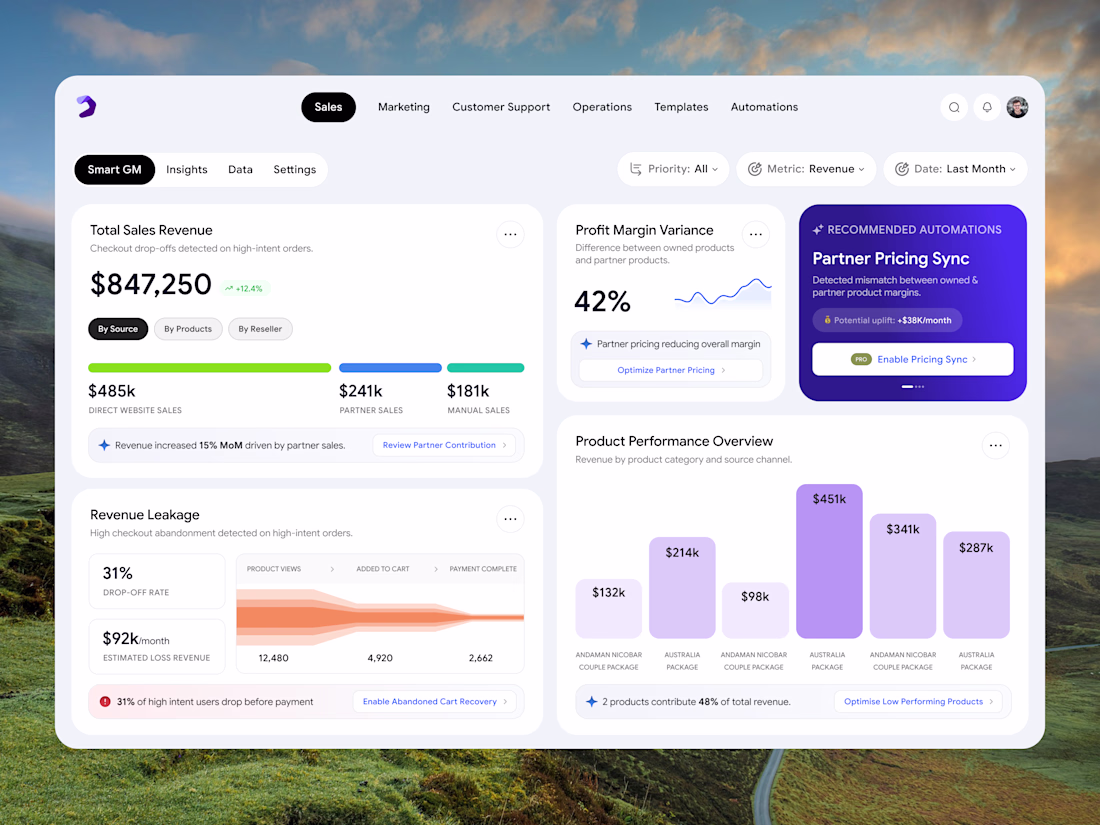Screen dimensions: 1100x825
Task: Open the Customer Support tab
Action: click(x=501, y=107)
